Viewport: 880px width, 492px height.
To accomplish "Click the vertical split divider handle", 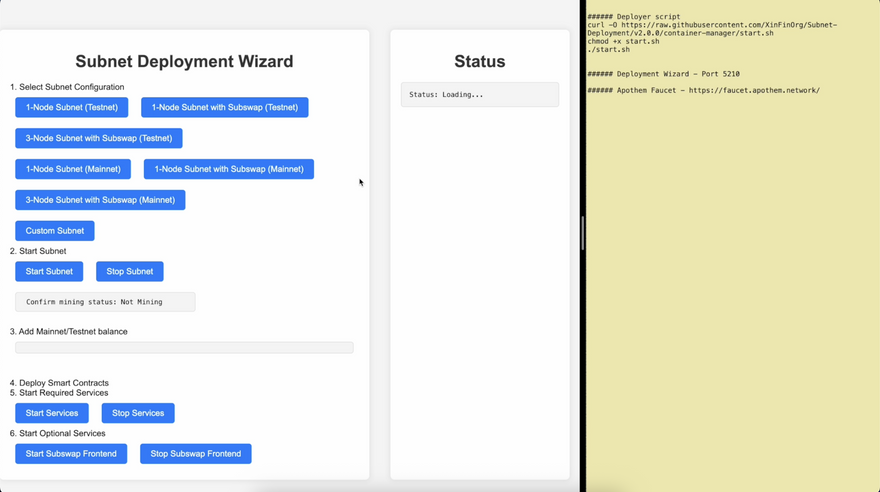I will 582,233.
